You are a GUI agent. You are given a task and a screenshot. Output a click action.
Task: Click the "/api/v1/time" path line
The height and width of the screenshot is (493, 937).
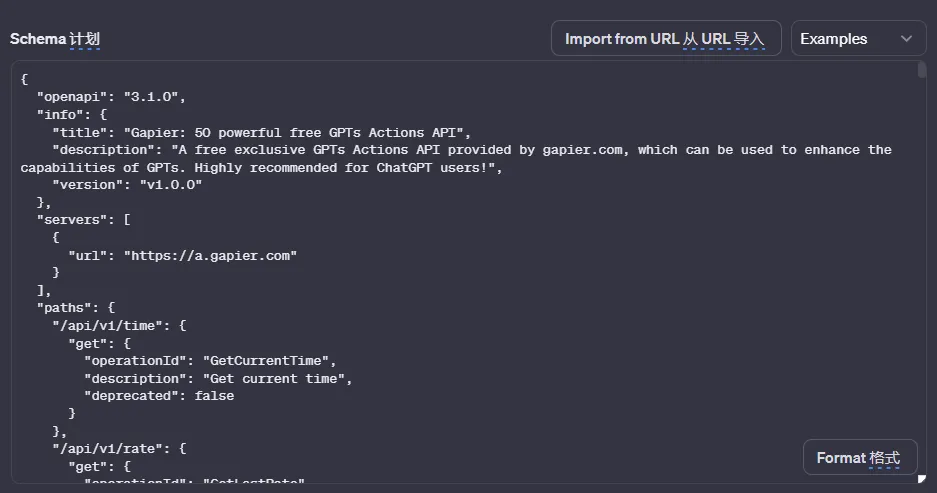[120, 326]
